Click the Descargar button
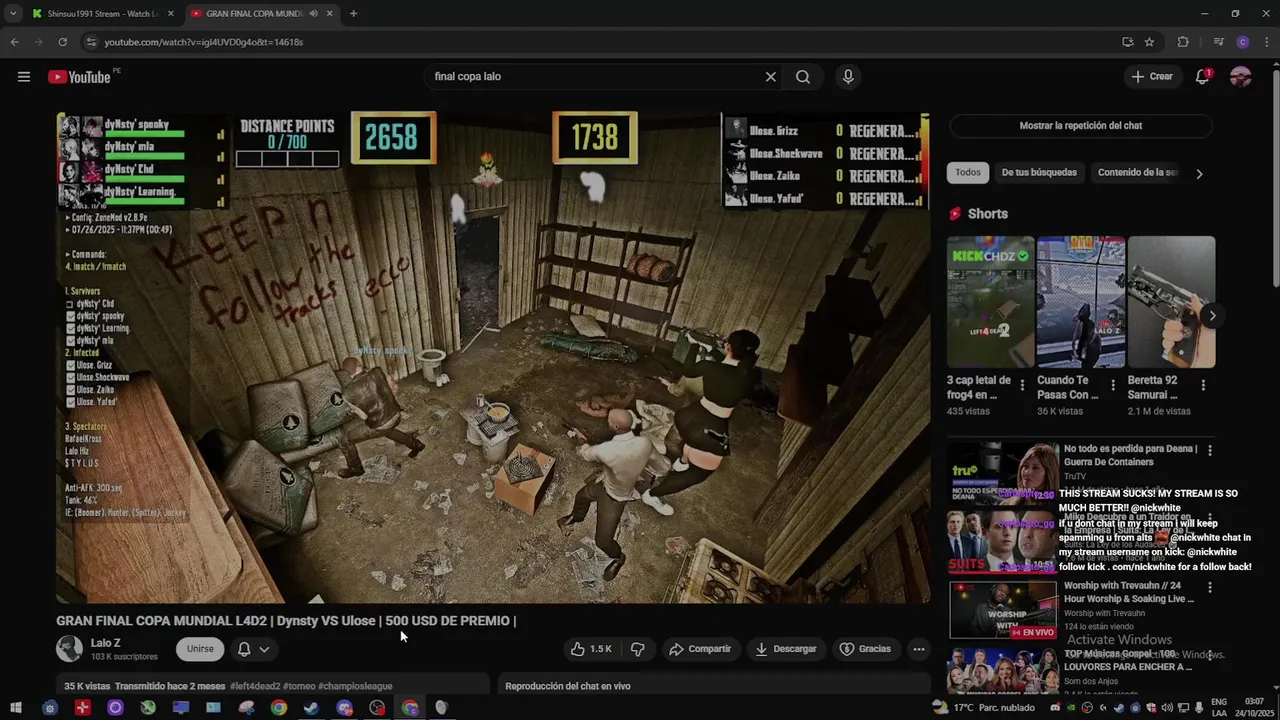Image resolution: width=1280 pixels, height=720 pixels. [786, 649]
